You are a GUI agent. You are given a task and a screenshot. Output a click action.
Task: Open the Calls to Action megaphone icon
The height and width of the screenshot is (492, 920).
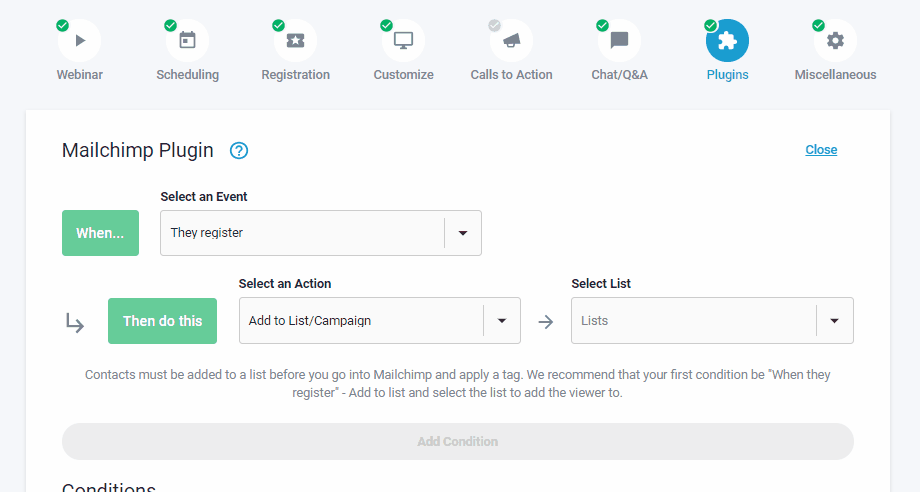(511, 40)
